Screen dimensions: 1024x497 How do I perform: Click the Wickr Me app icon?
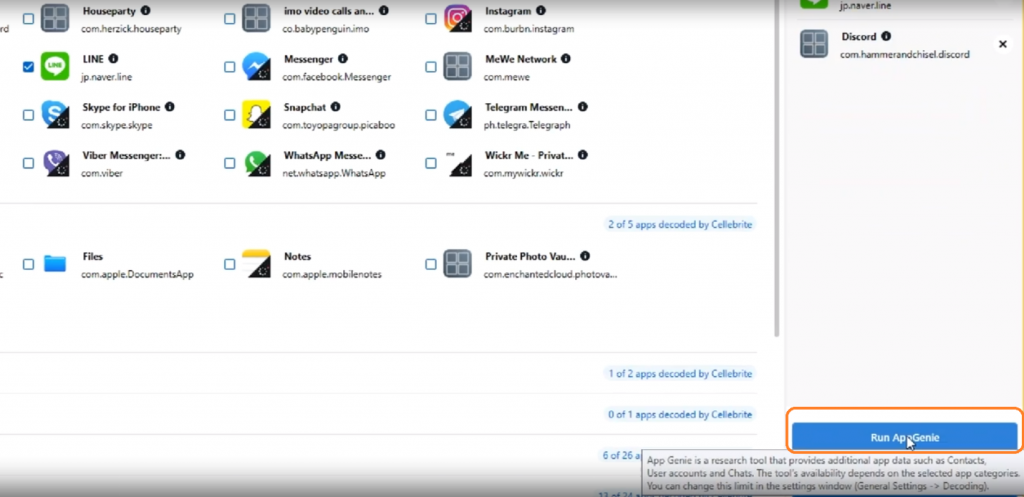pos(457,163)
